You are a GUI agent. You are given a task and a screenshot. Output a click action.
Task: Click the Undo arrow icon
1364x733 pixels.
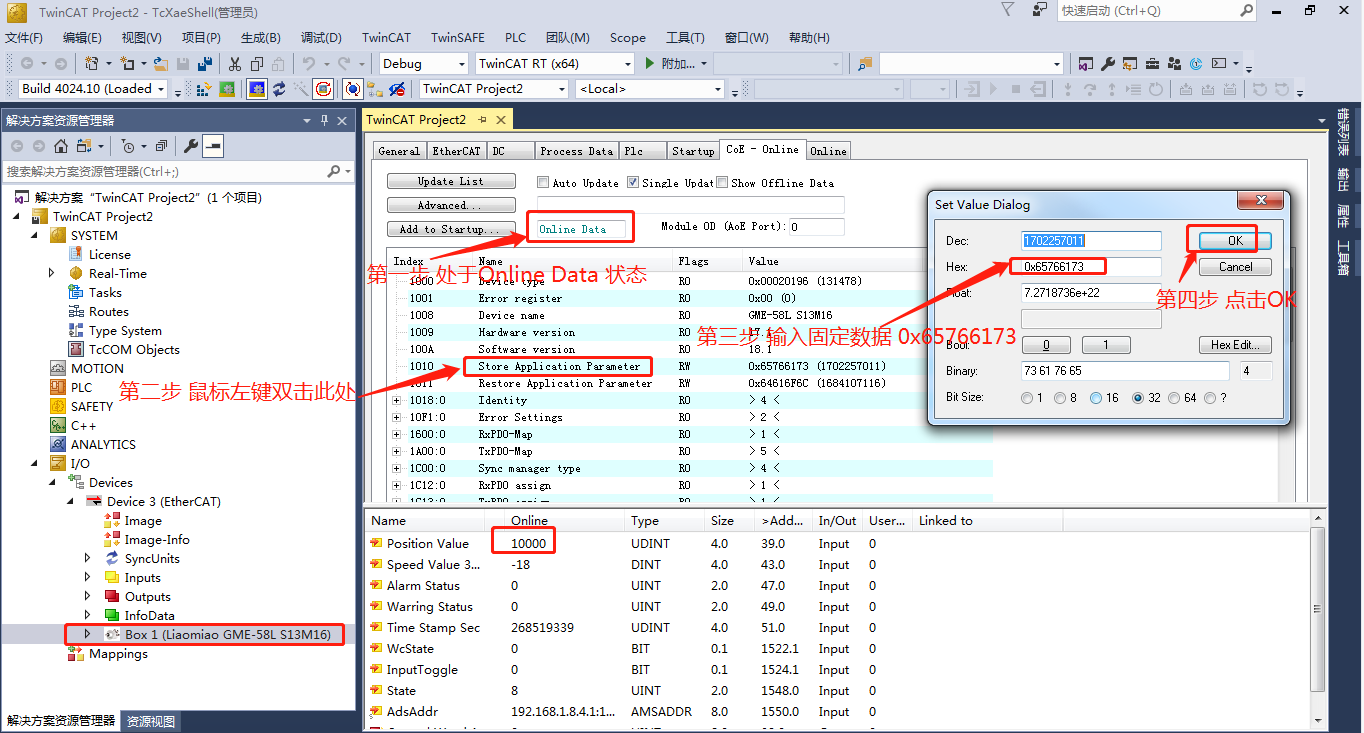pyautogui.click(x=309, y=64)
